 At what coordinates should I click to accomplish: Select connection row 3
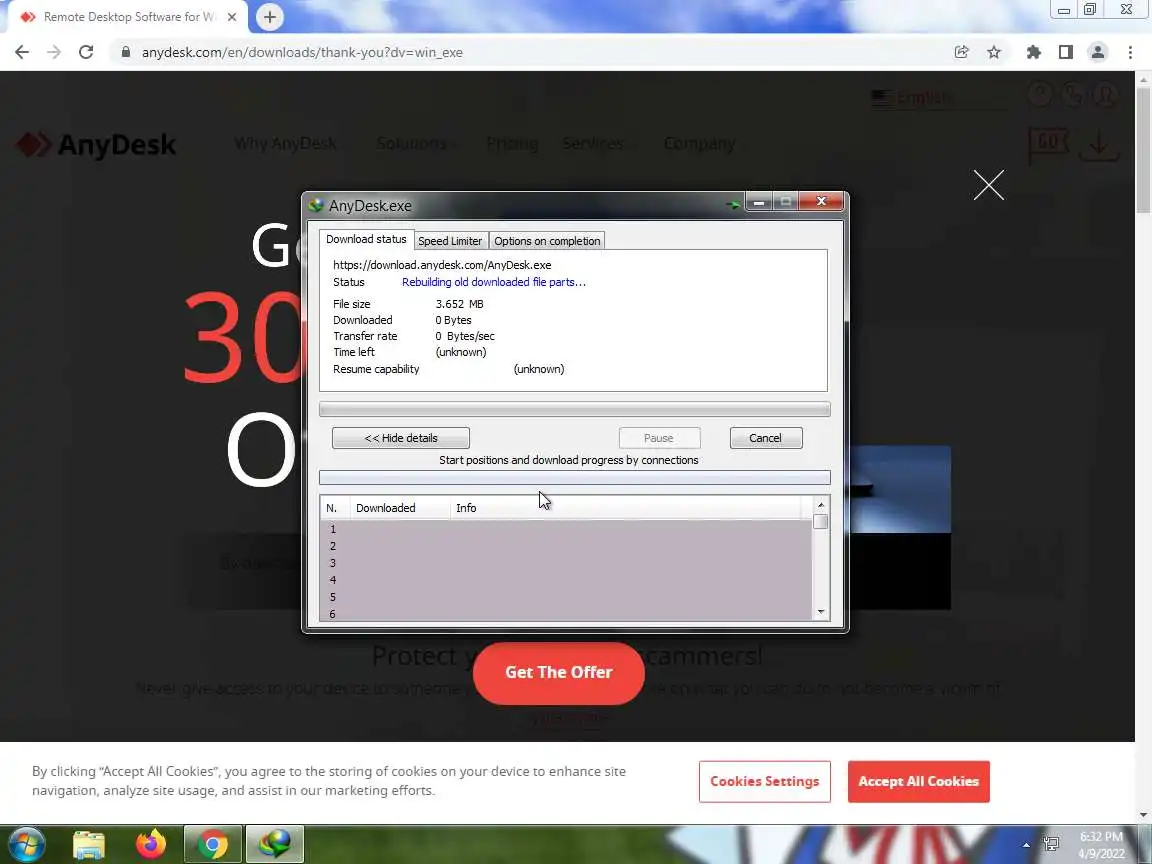pos(566,563)
